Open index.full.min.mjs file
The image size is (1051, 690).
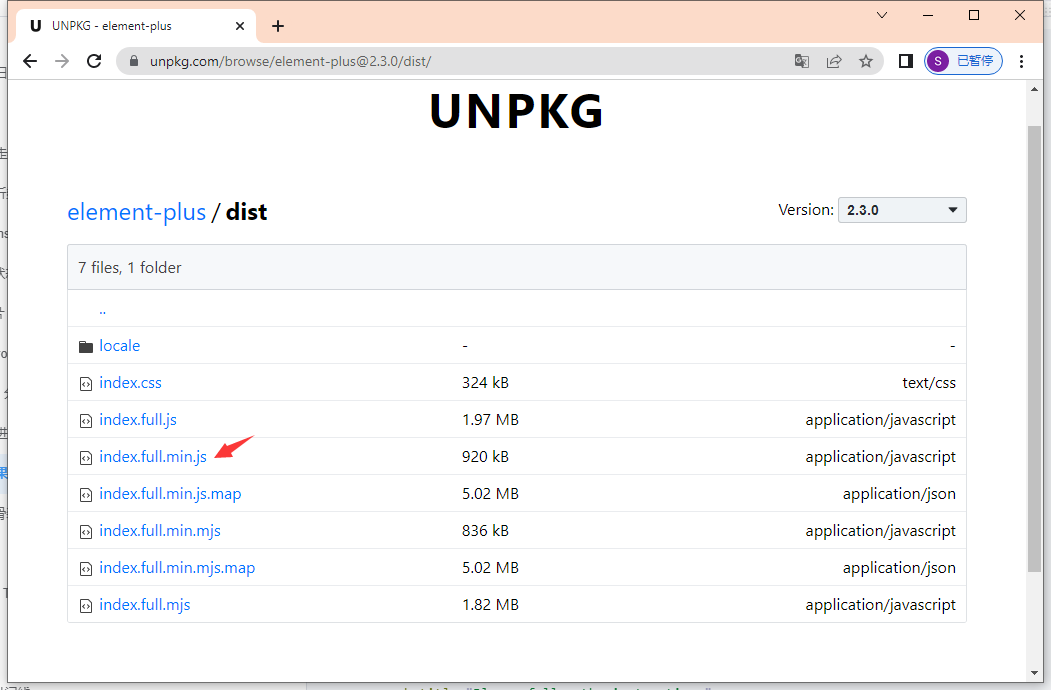click(x=160, y=530)
